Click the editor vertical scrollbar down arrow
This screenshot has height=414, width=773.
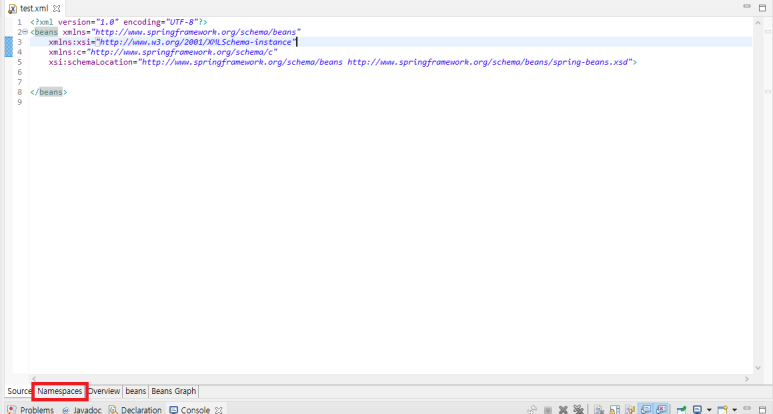[x=758, y=368]
